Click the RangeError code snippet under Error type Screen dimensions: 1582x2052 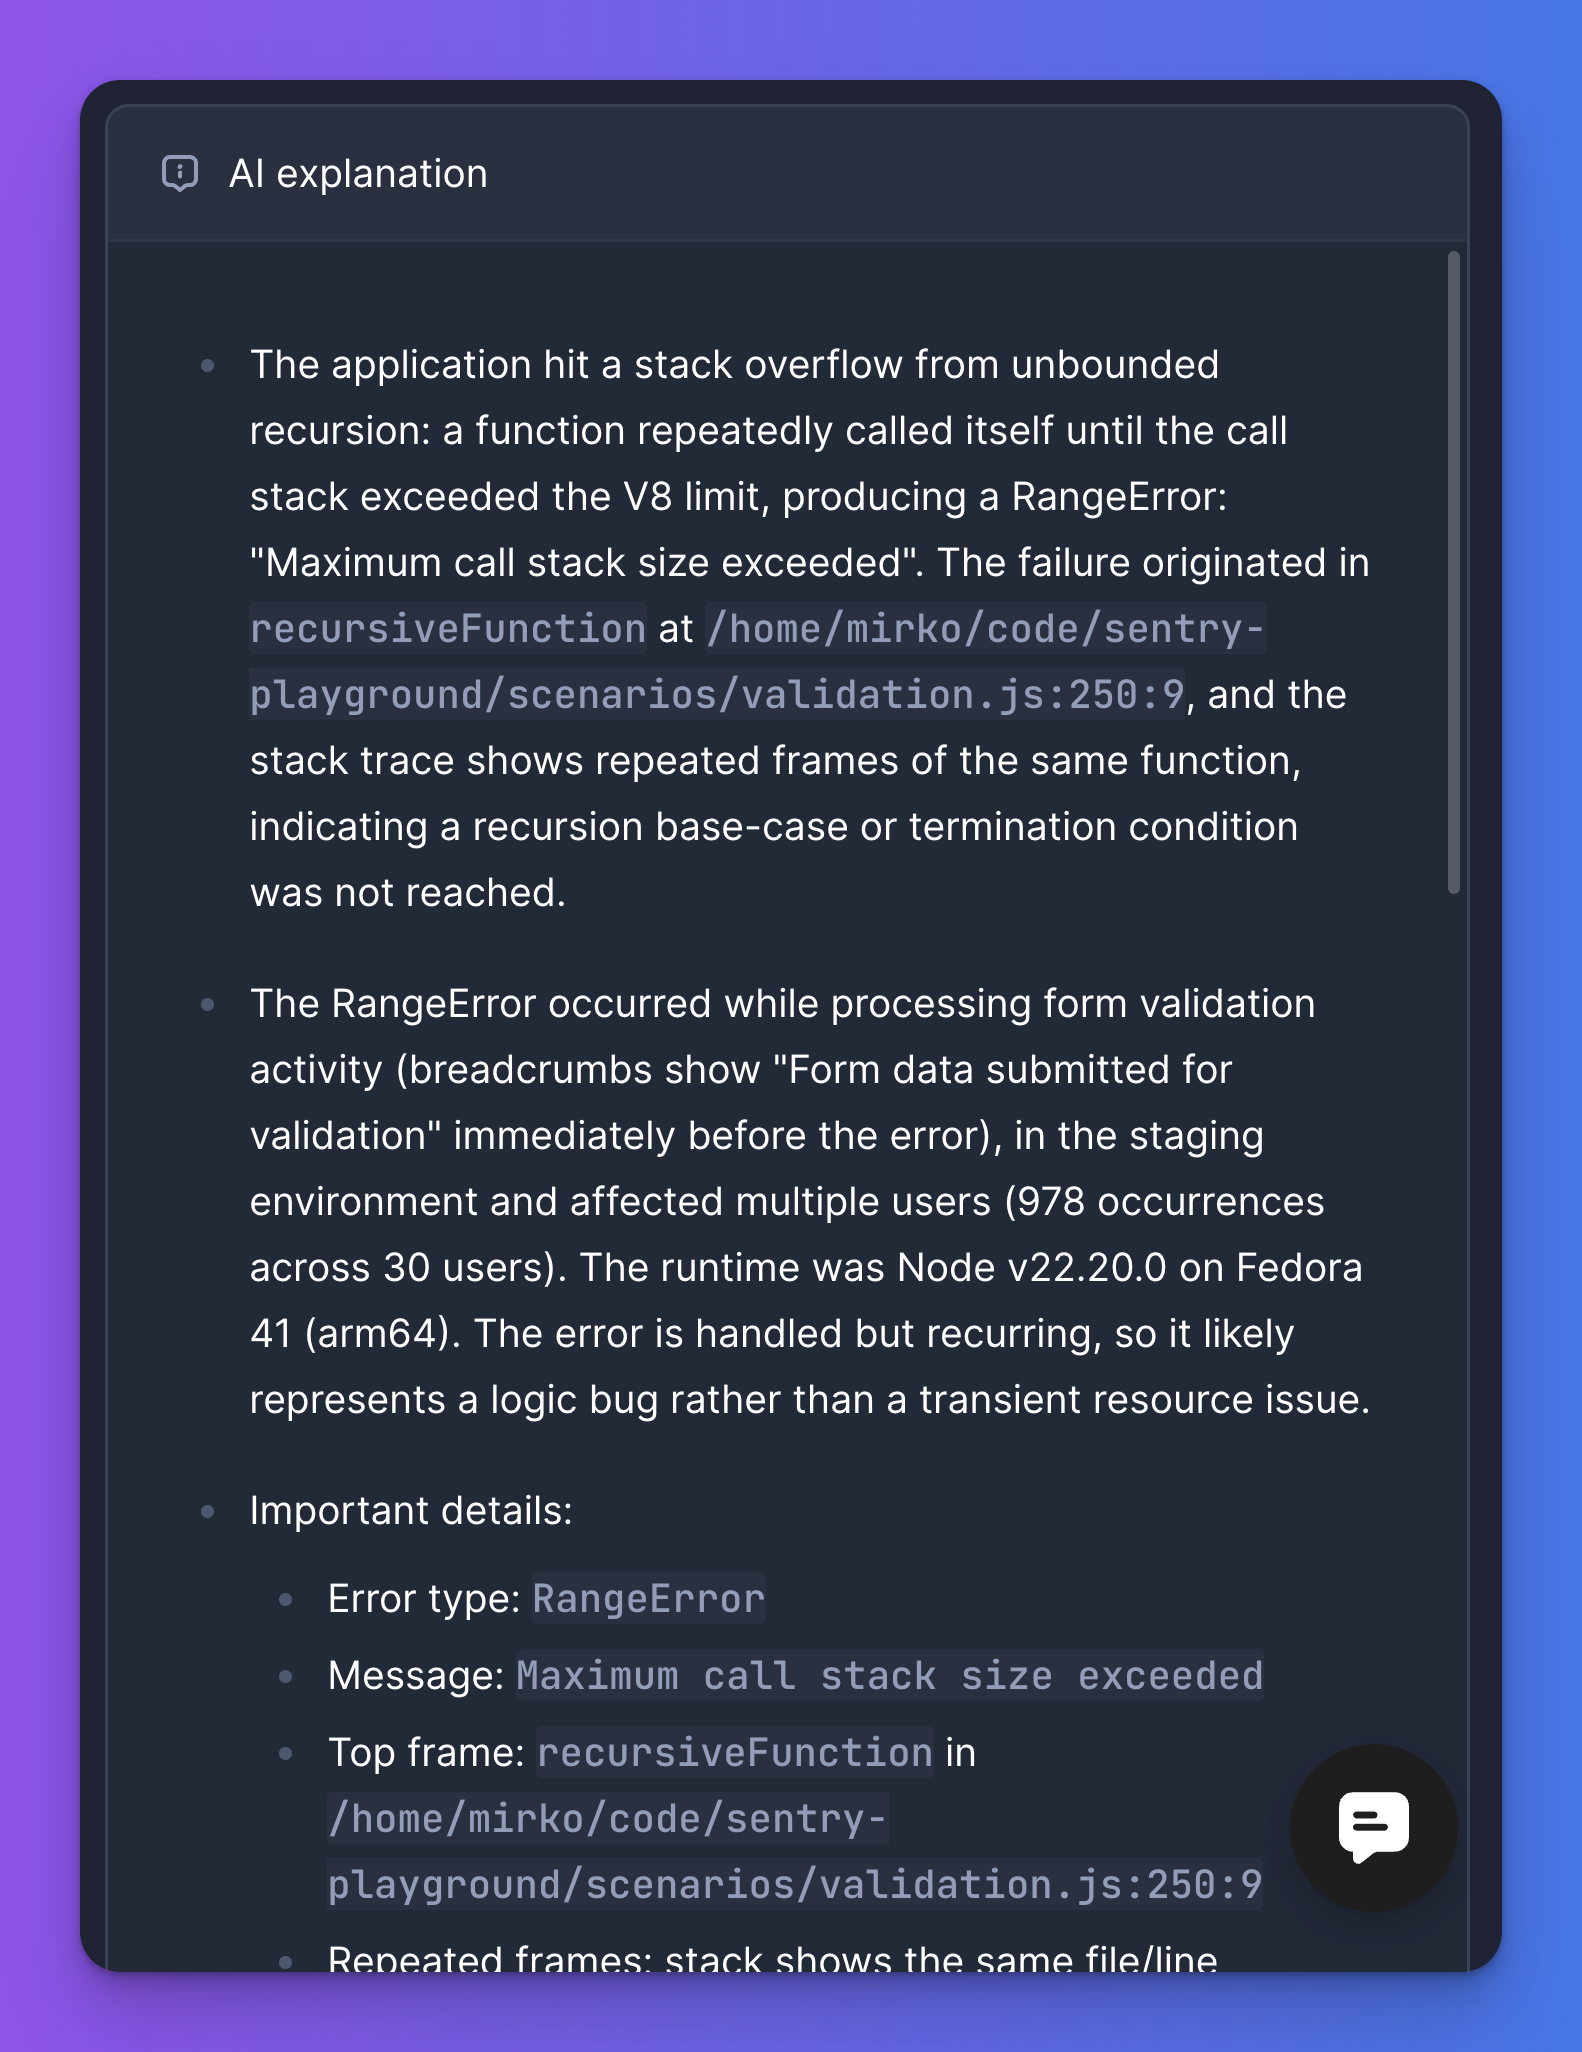tap(647, 1598)
